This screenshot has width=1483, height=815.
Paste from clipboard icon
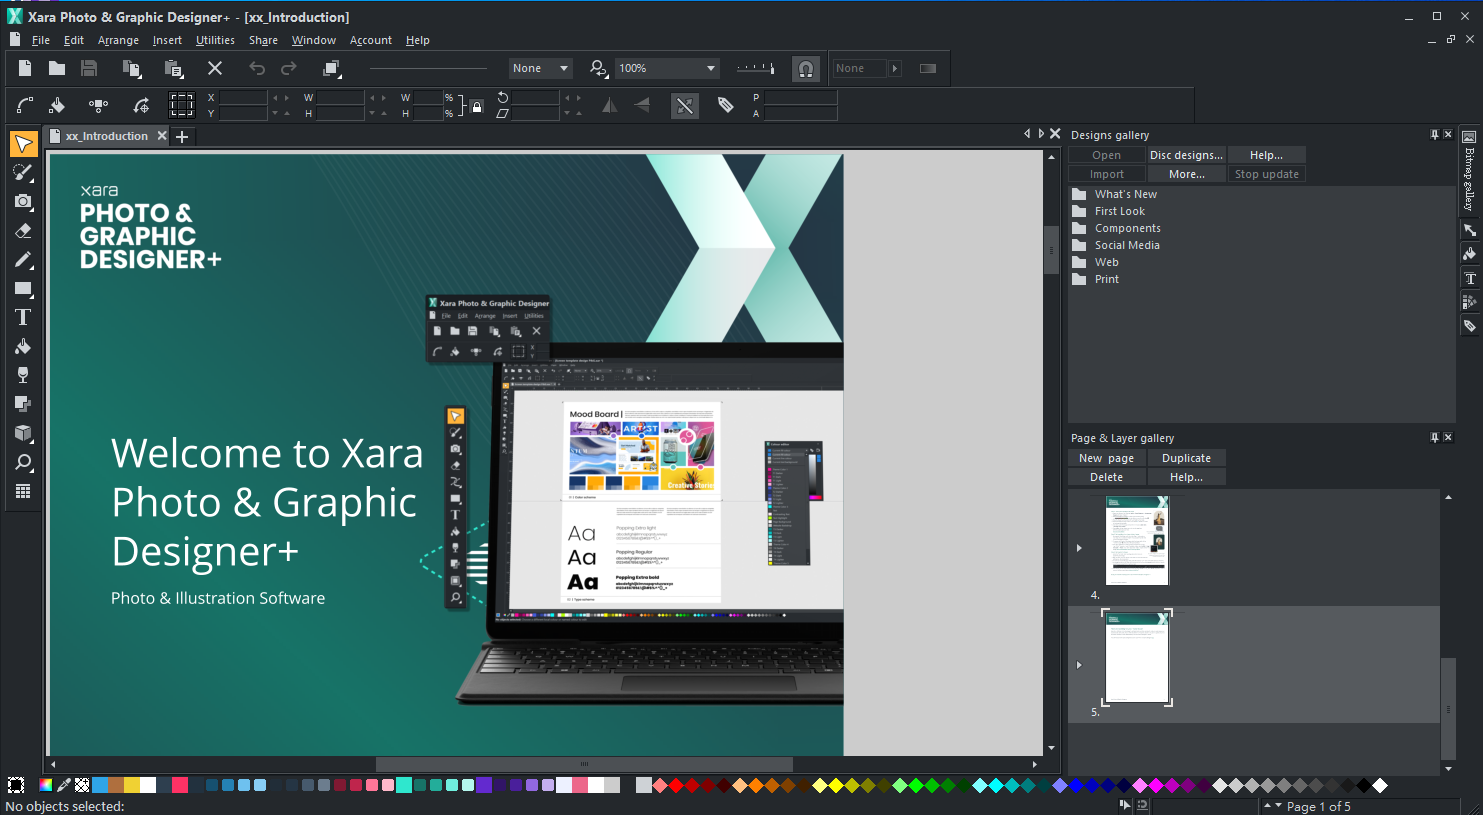[173, 68]
